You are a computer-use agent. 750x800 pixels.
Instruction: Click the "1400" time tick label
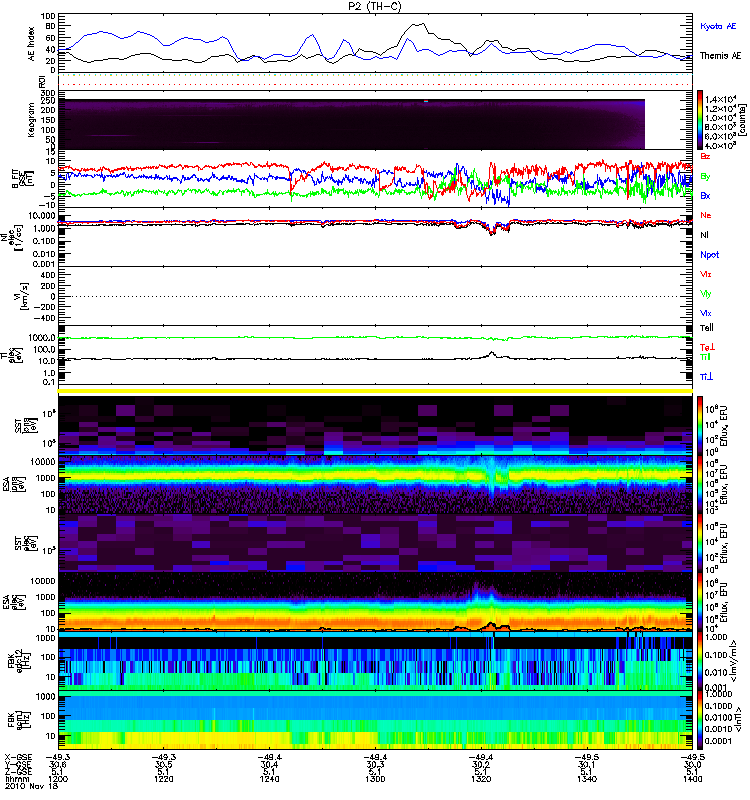(692, 779)
